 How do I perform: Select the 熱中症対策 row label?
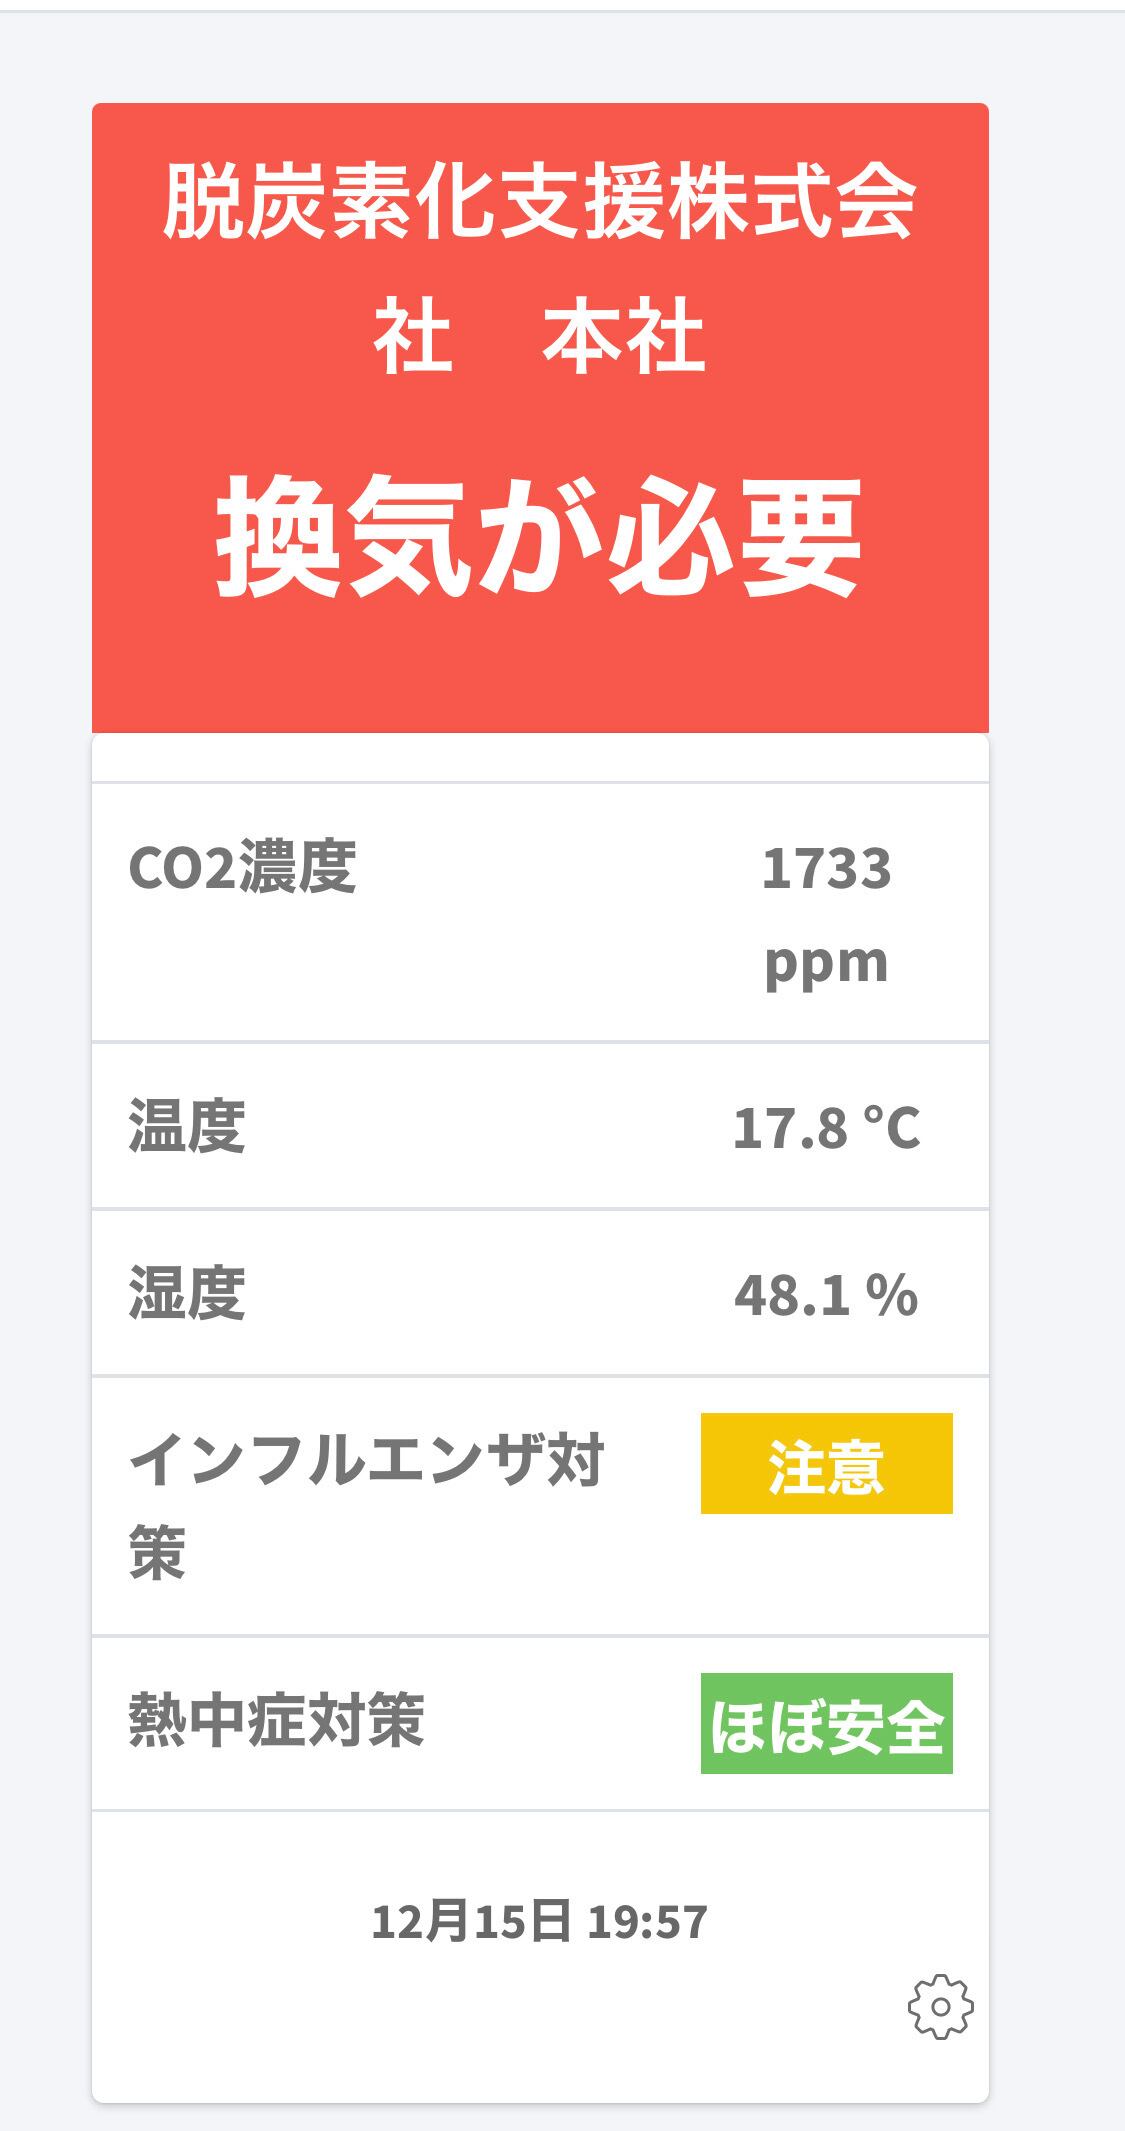point(277,1720)
